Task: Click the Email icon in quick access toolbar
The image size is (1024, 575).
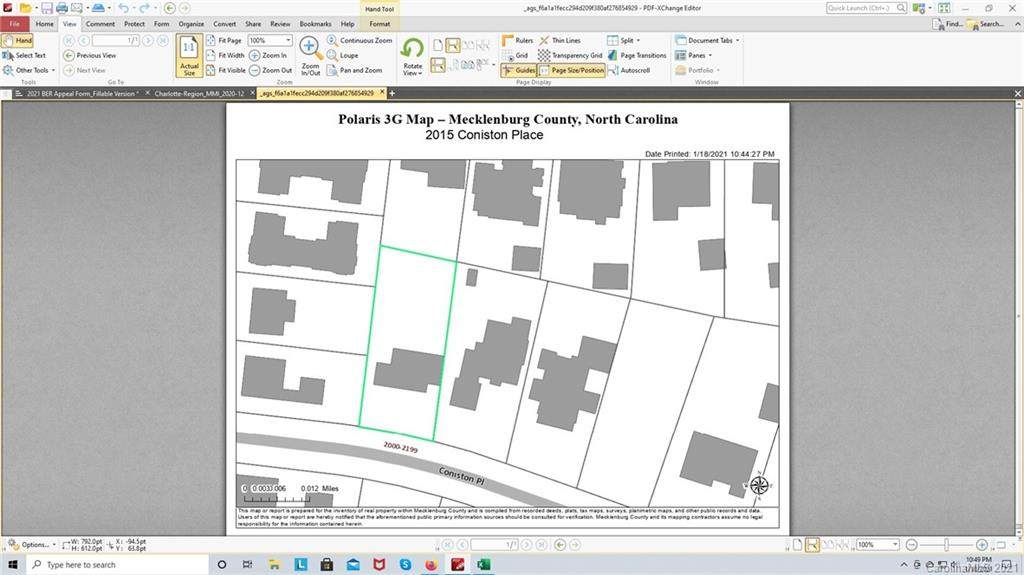Action: [x=76, y=8]
